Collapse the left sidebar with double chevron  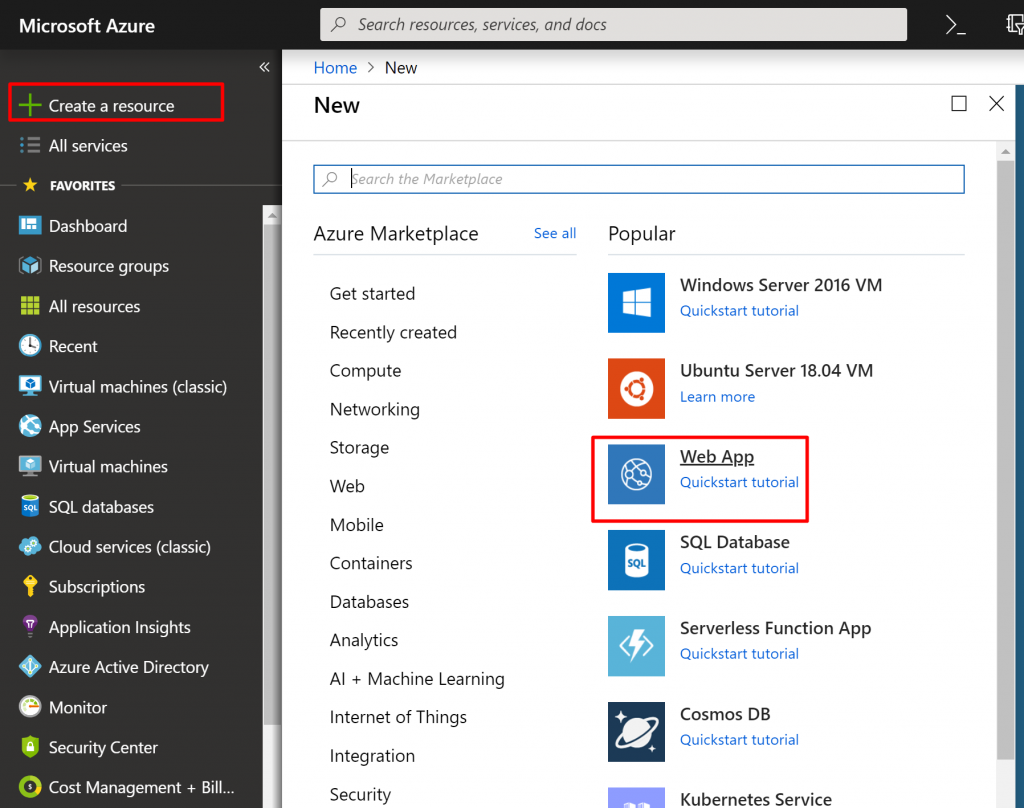coord(264,67)
